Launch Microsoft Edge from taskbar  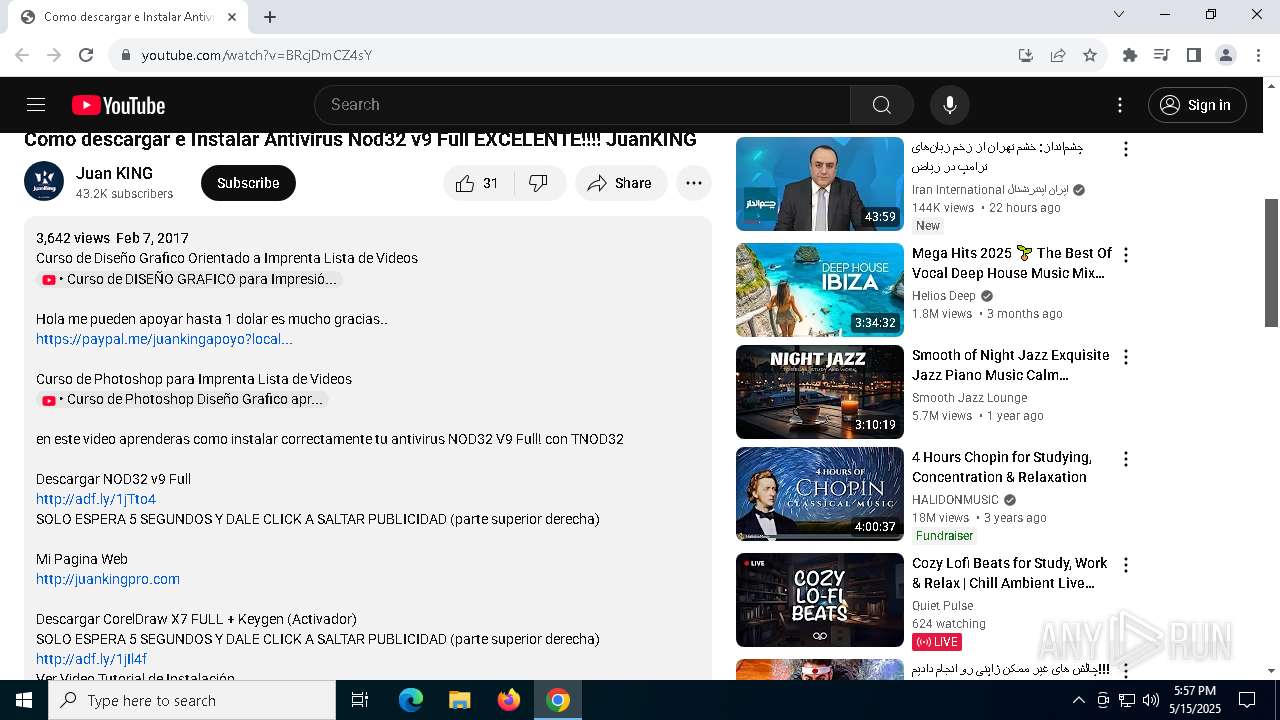[411, 700]
